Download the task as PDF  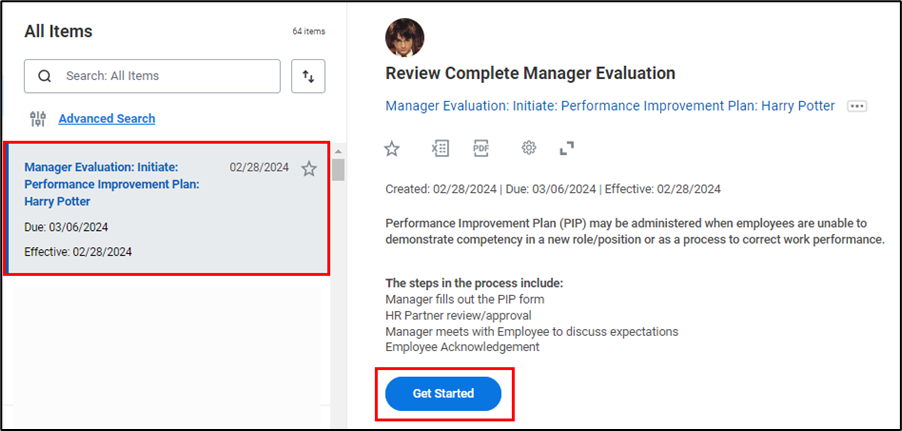click(x=481, y=148)
